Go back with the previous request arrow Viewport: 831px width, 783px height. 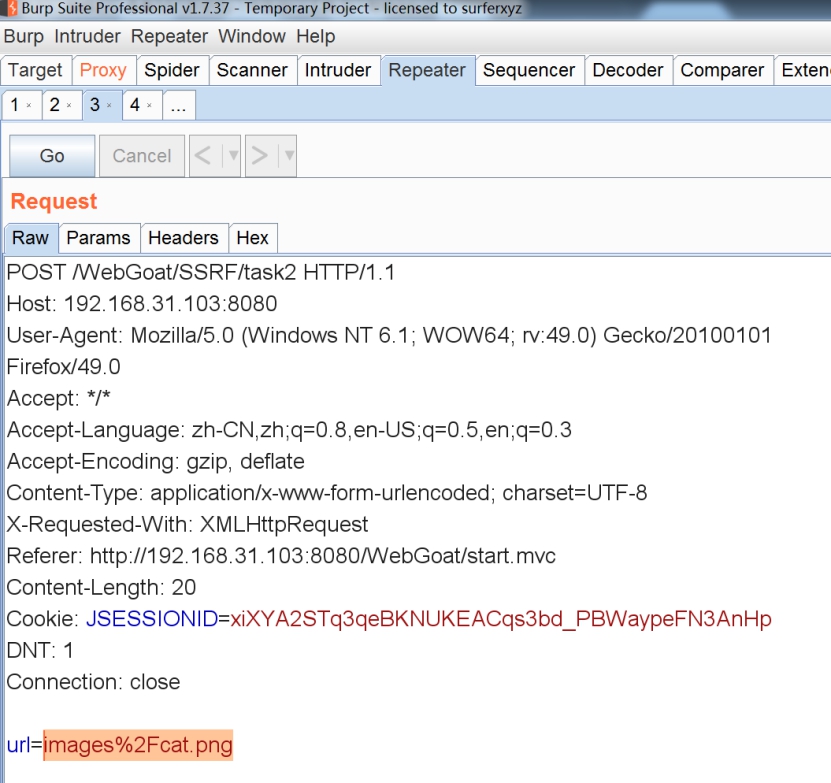pyautogui.click(x=203, y=155)
